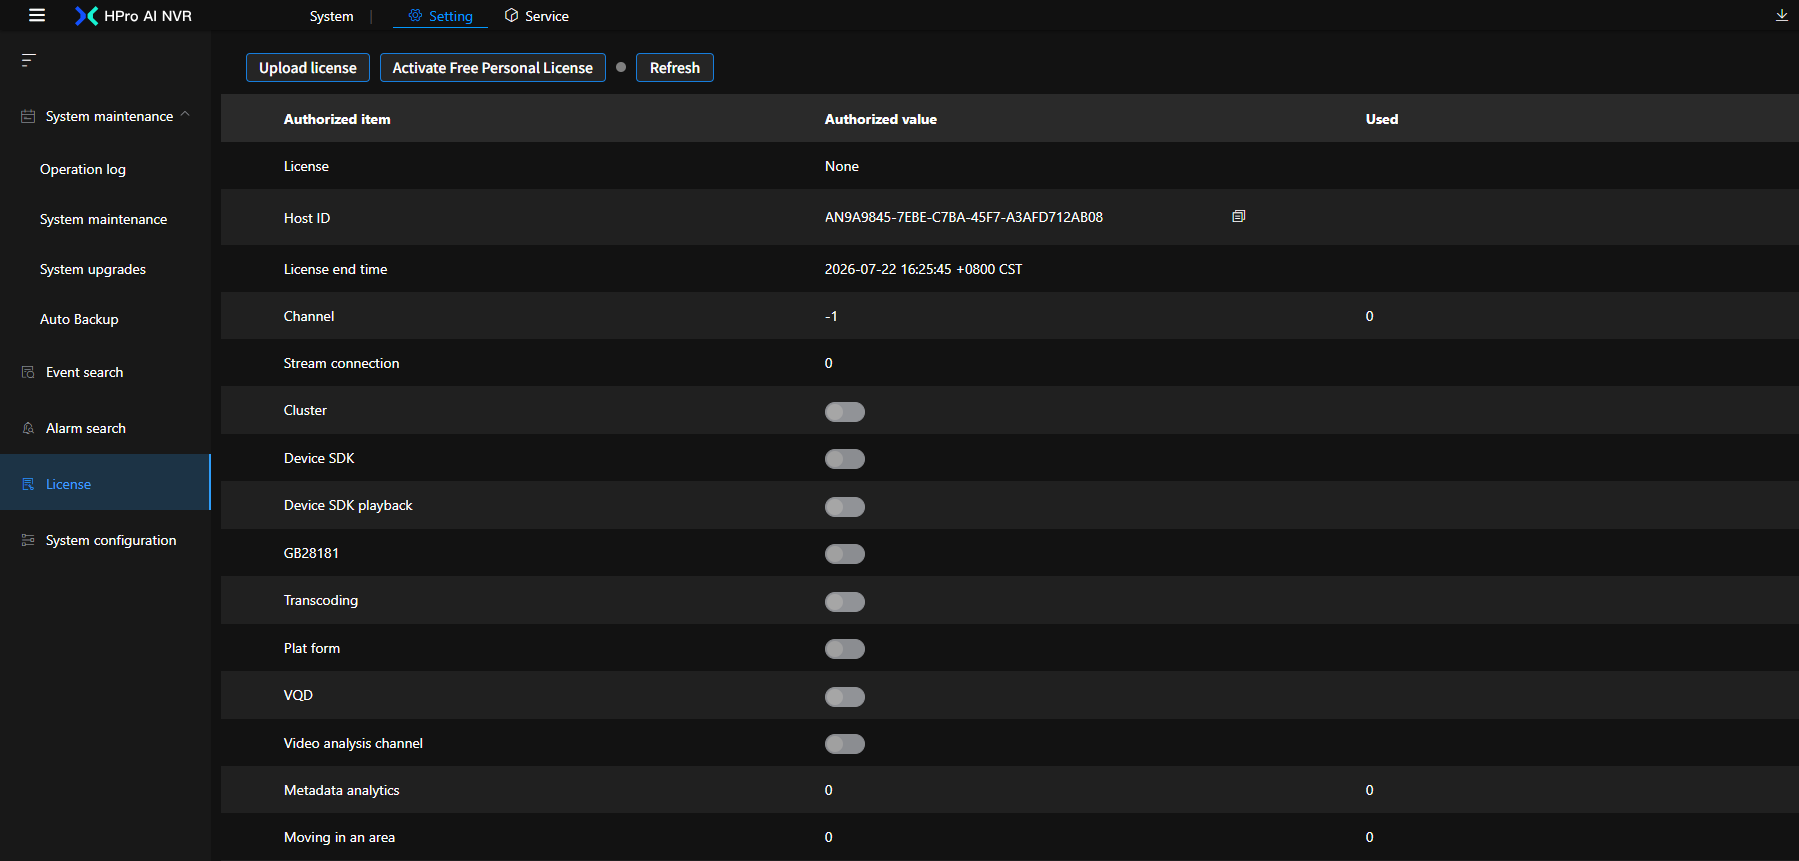This screenshot has width=1799, height=861.
Task: Click the Service cube icon in top bar
Action: pyautogui.click(x=511, y=16)
